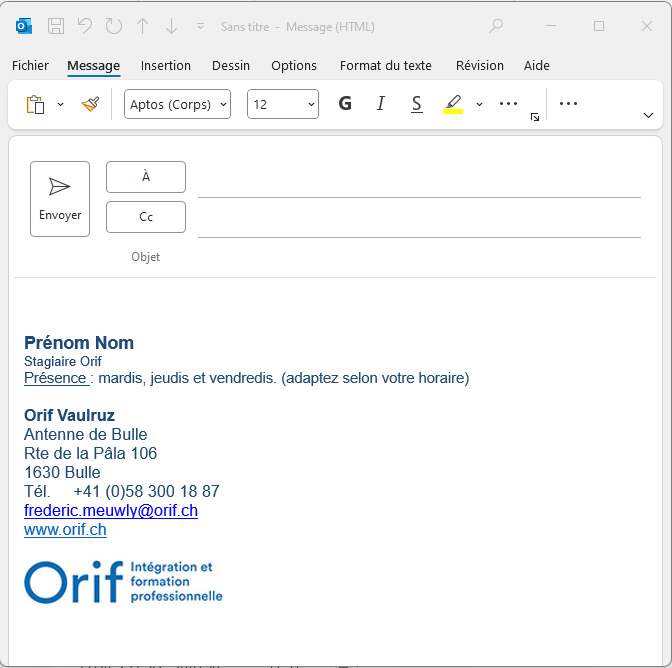Image resolution: width=672 pixels, height=668 pixels.
Task: Click the À recipients button
Action: [146, 177]
